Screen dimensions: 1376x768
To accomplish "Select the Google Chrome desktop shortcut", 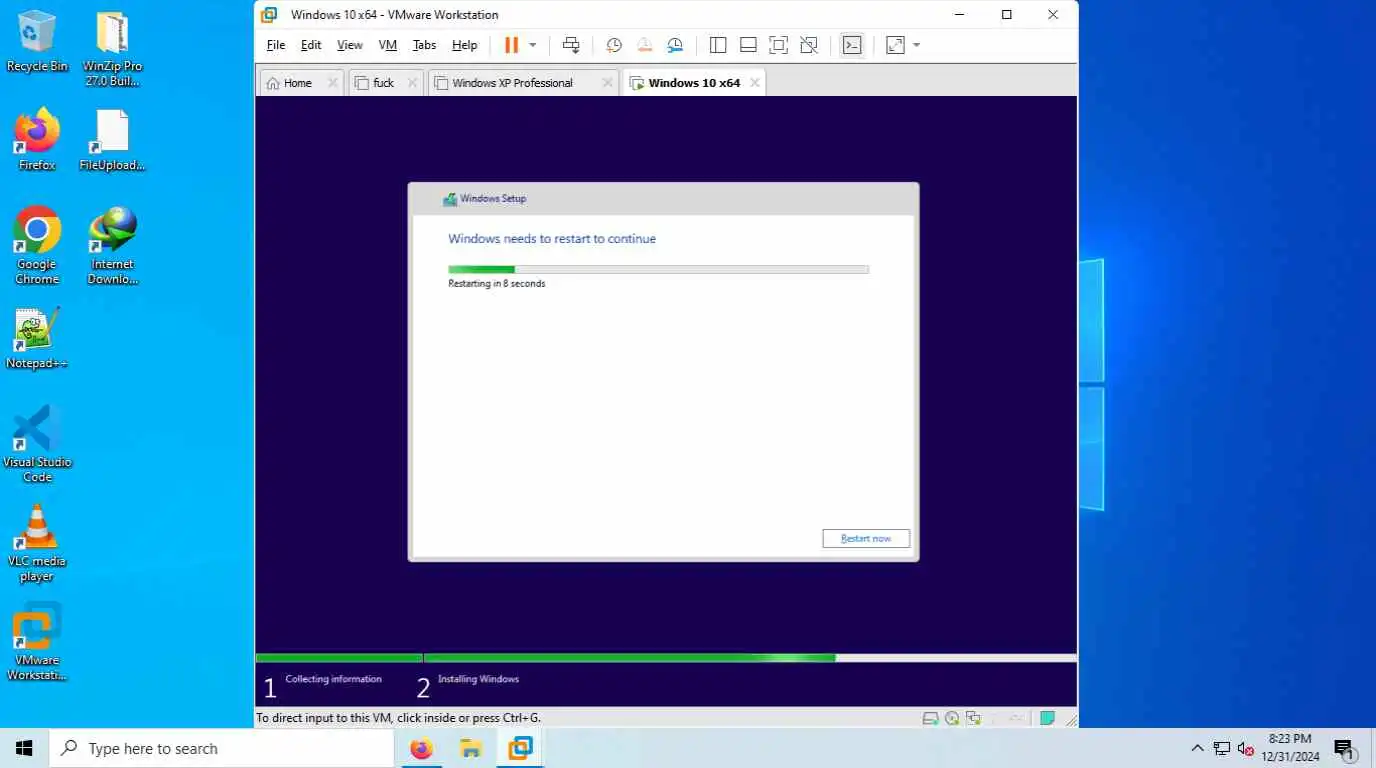I will coord(37,245).
